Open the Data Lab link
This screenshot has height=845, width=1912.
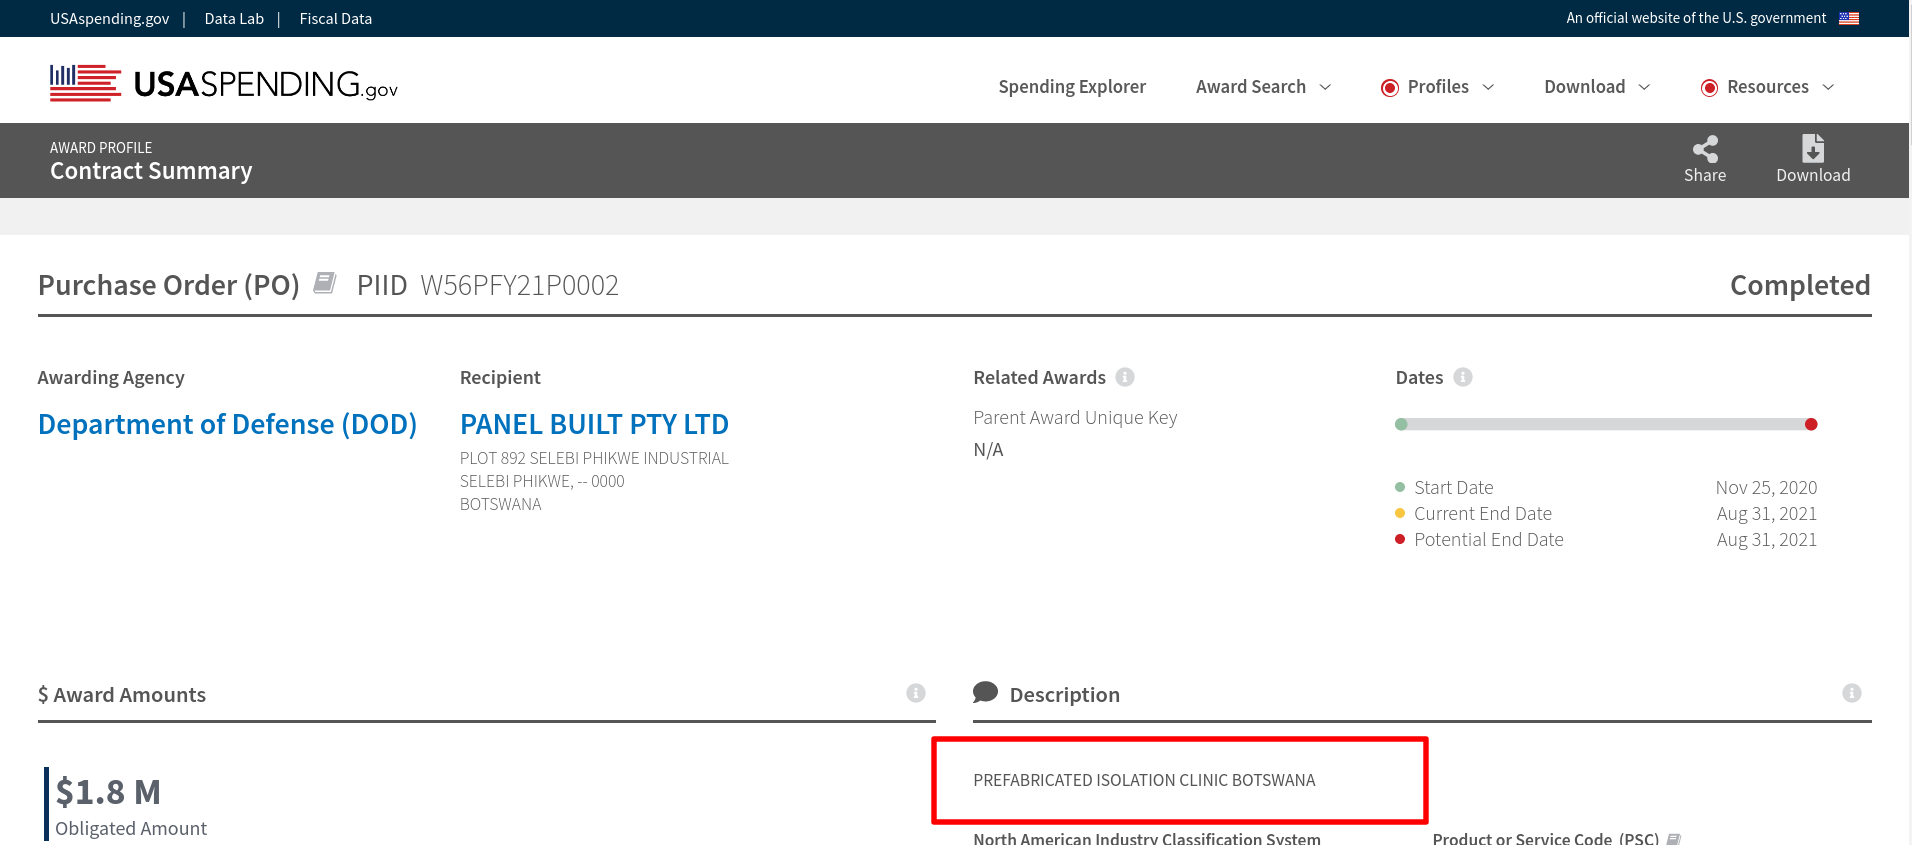(234, 19)
